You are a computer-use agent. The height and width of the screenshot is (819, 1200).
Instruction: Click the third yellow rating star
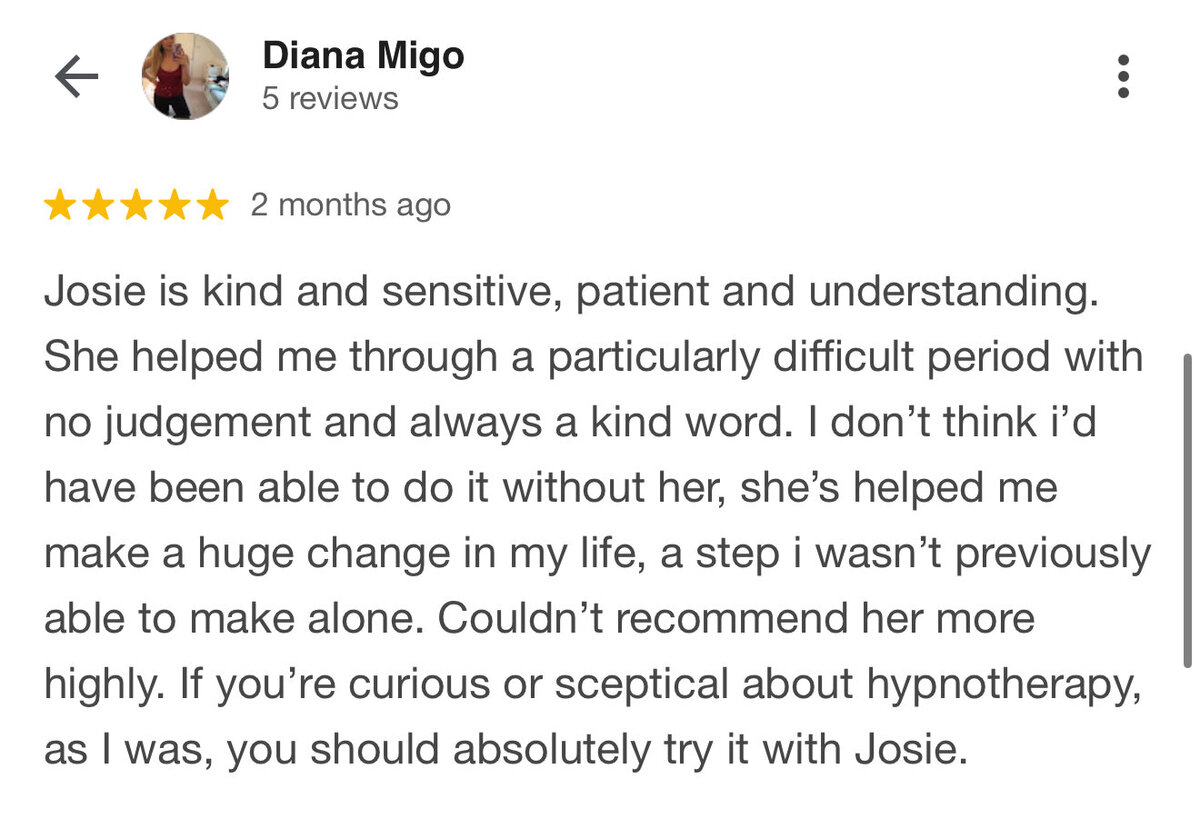tap(137, 205)
